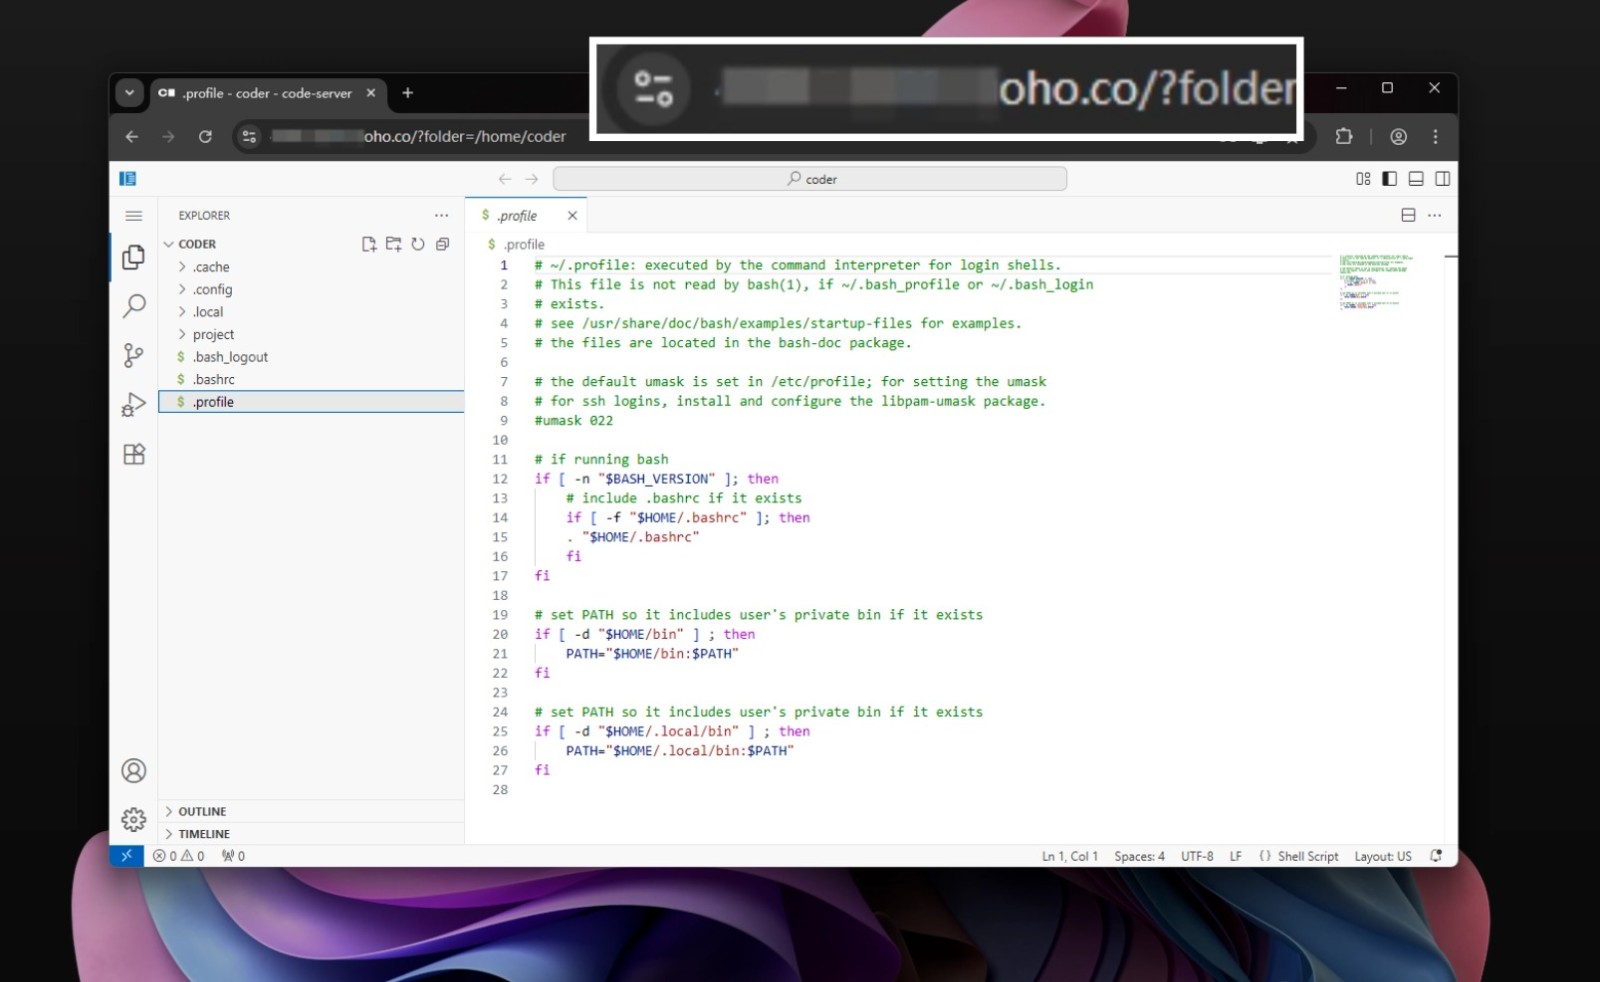Select the .profile editor tab
1600x982 pixels.
pos(517,216)
